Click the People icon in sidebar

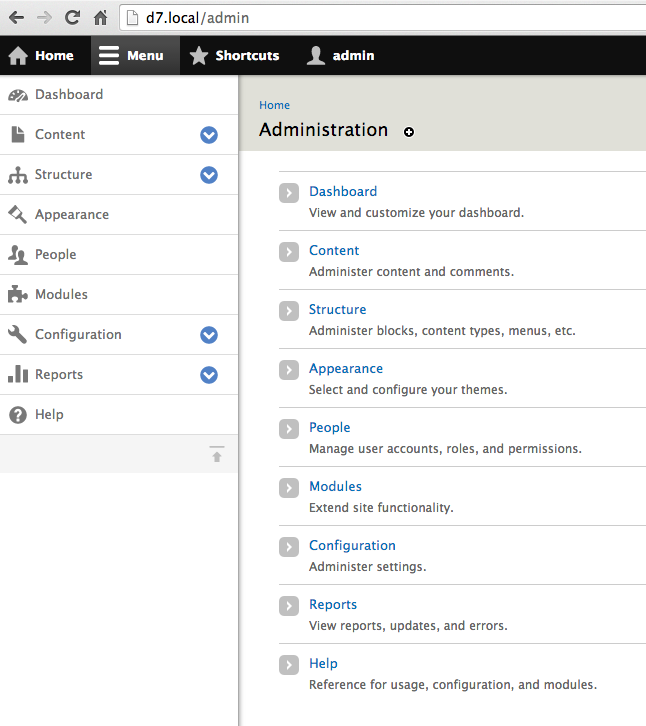click(x=17, y=255)
